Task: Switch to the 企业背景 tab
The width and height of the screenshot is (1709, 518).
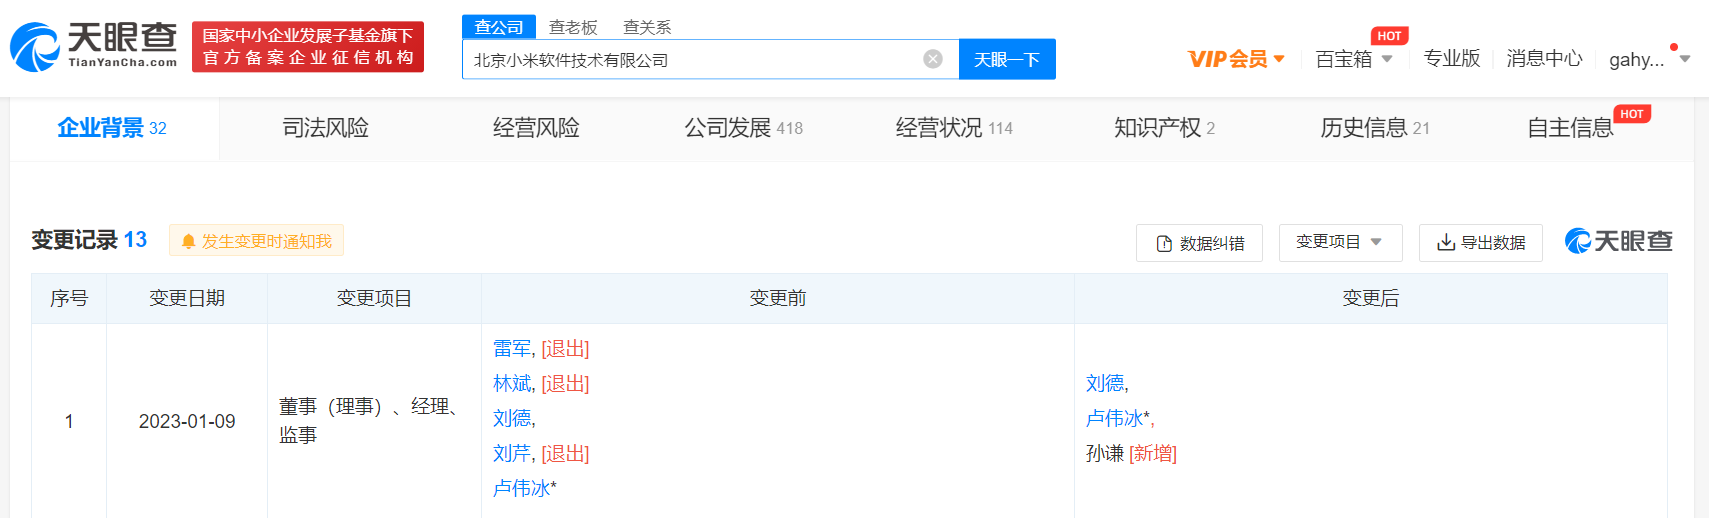Action: [x=112, y=128]
